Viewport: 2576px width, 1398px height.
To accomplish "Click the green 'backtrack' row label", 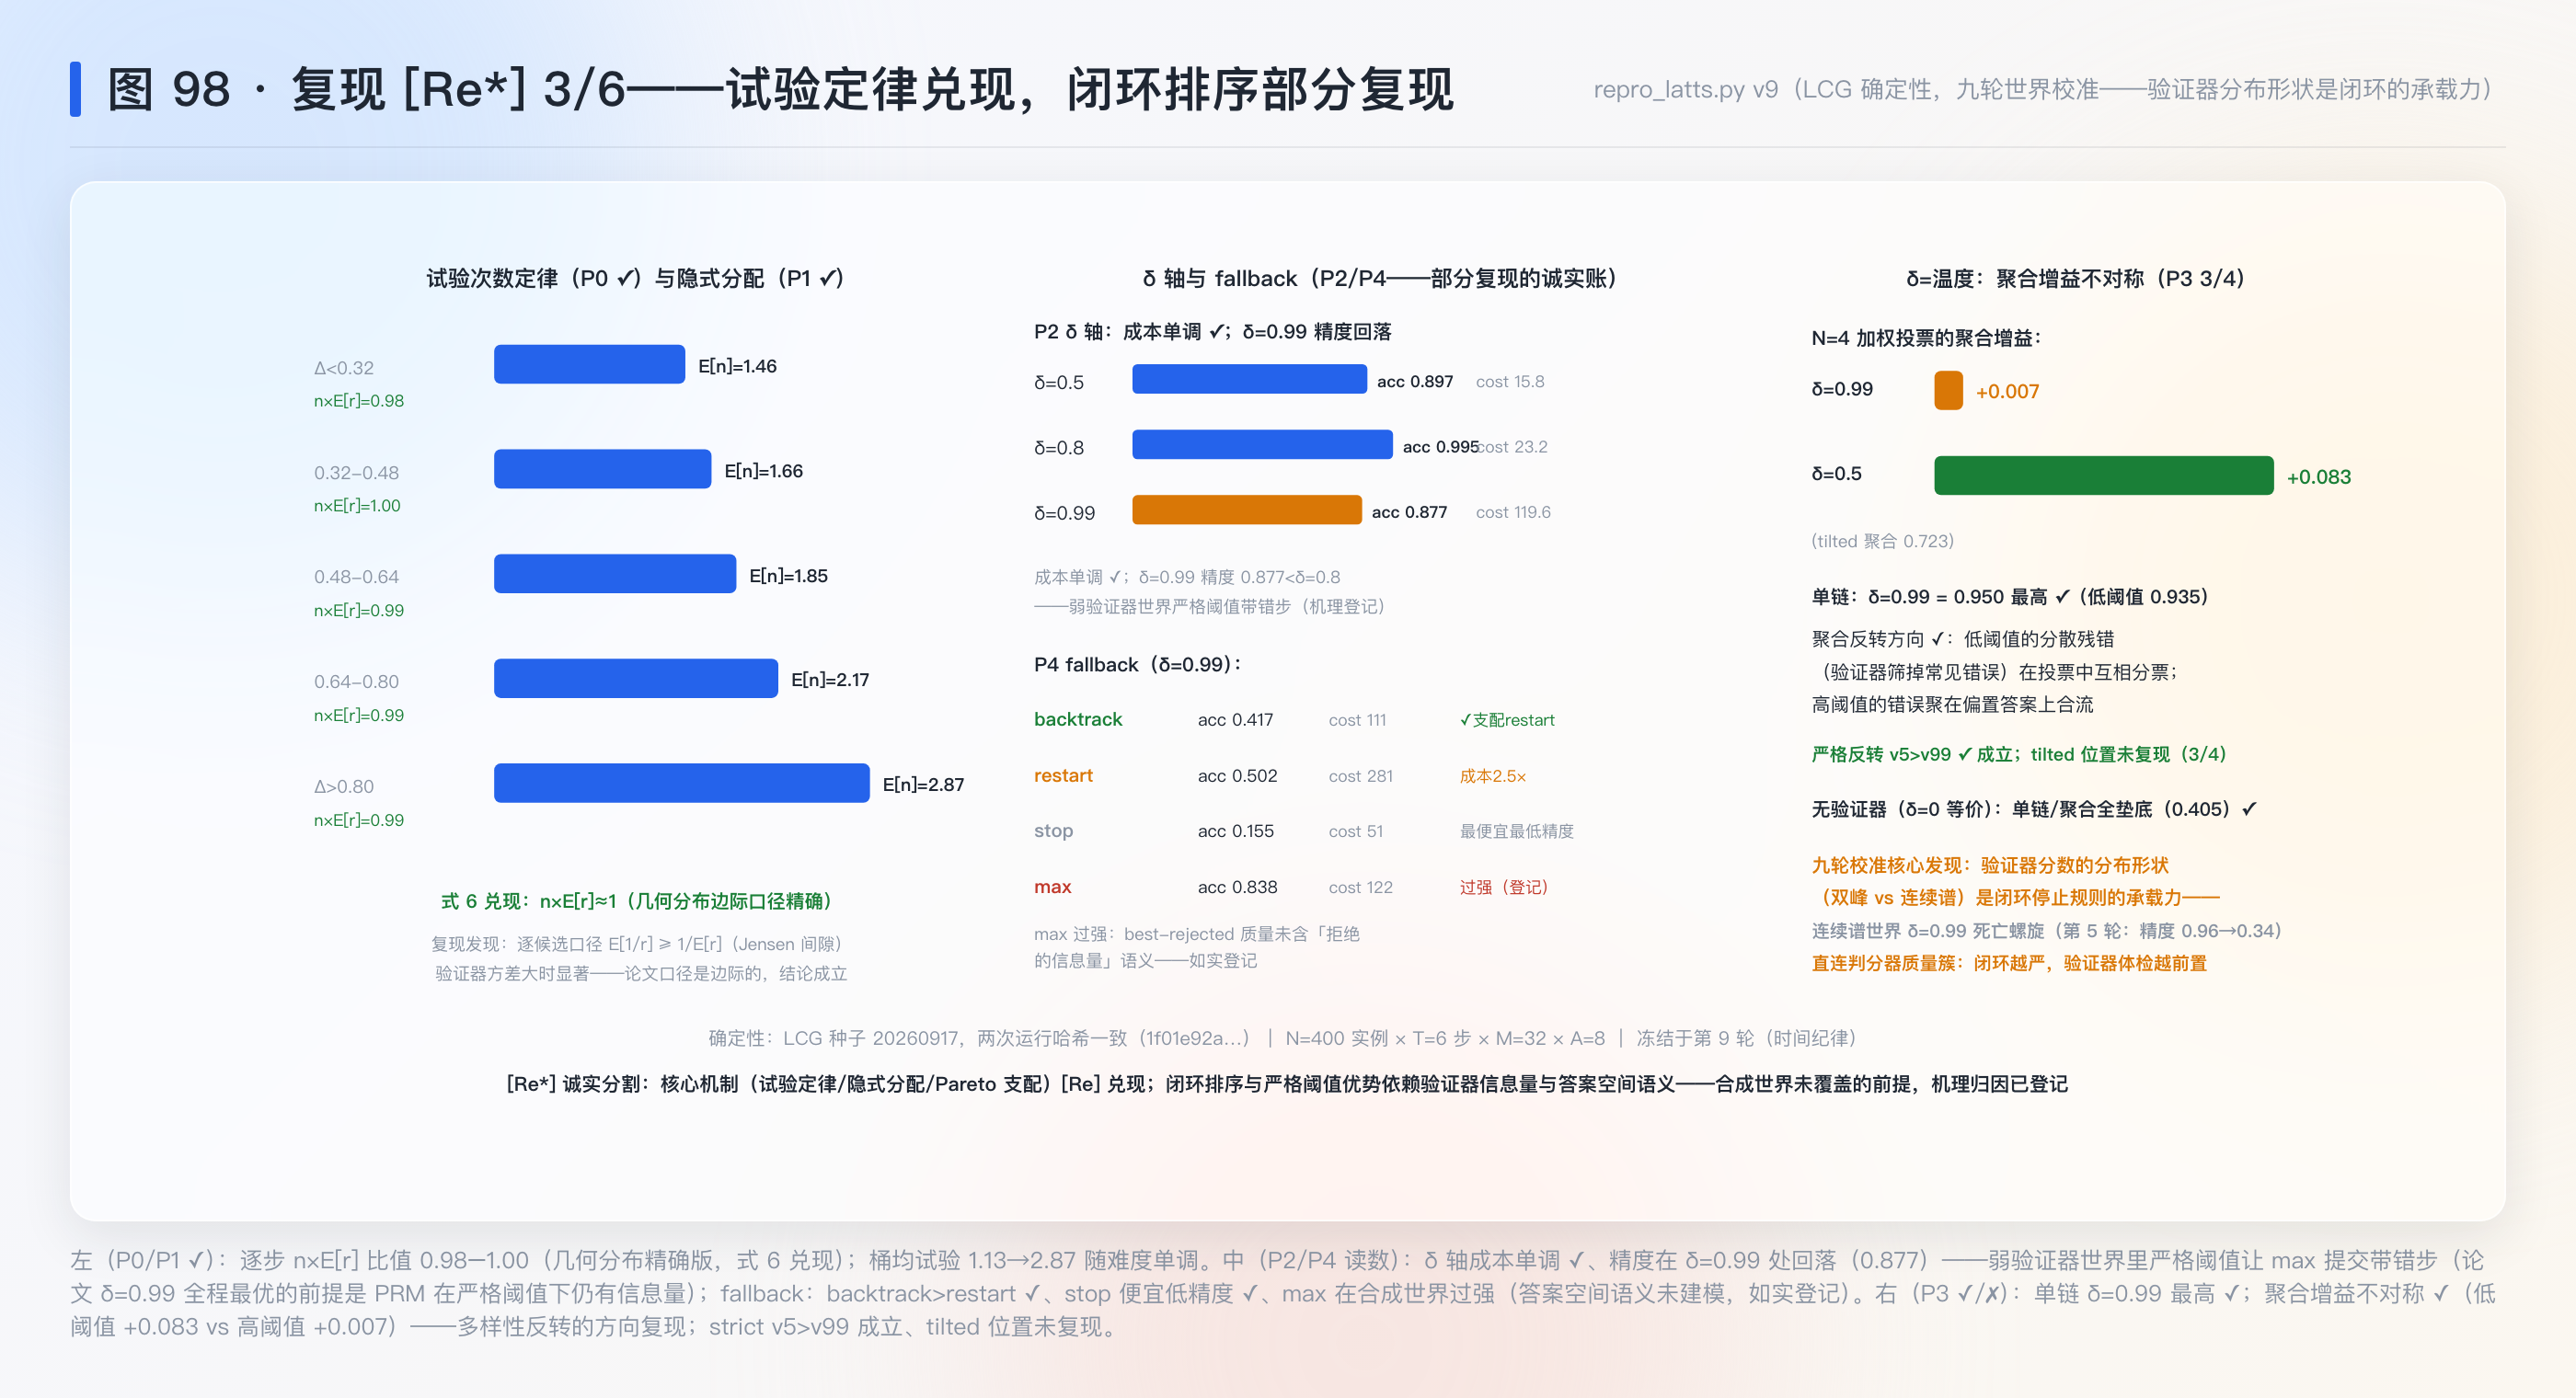I will coord(1078,720).
